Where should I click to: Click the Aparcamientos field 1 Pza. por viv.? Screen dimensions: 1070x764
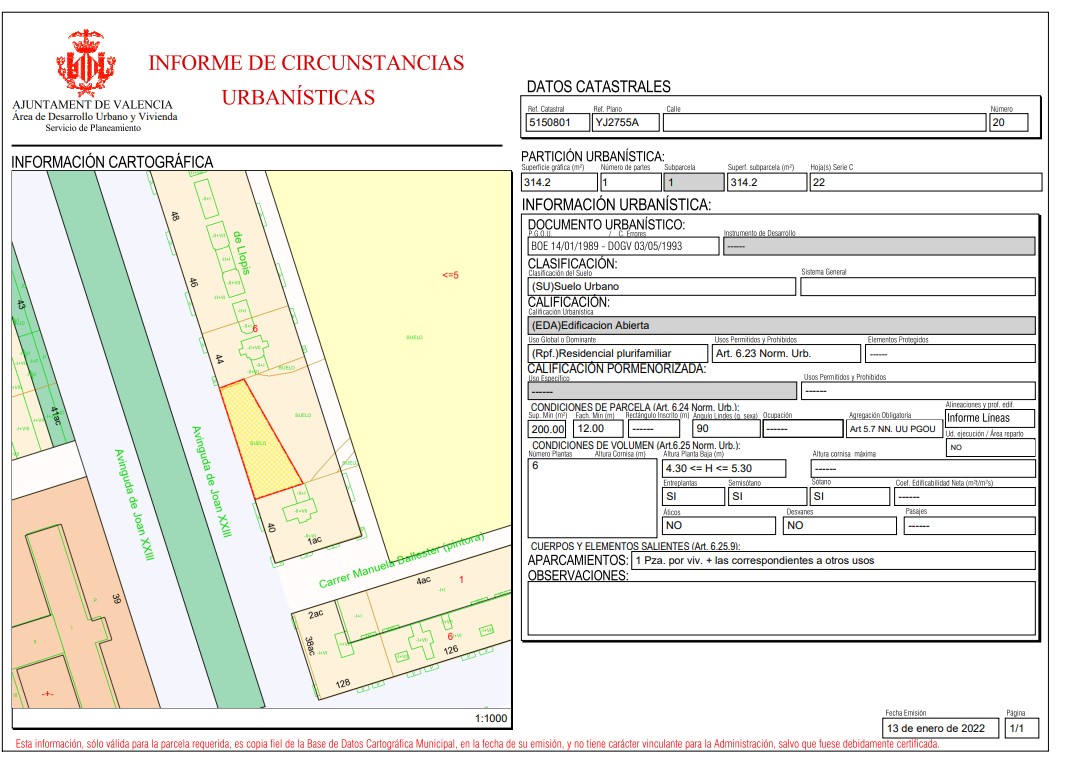pos(833,561)
